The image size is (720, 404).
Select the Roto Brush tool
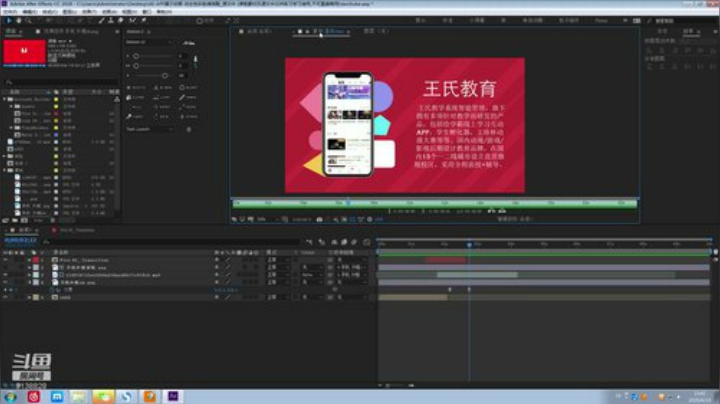pos(132,21)
